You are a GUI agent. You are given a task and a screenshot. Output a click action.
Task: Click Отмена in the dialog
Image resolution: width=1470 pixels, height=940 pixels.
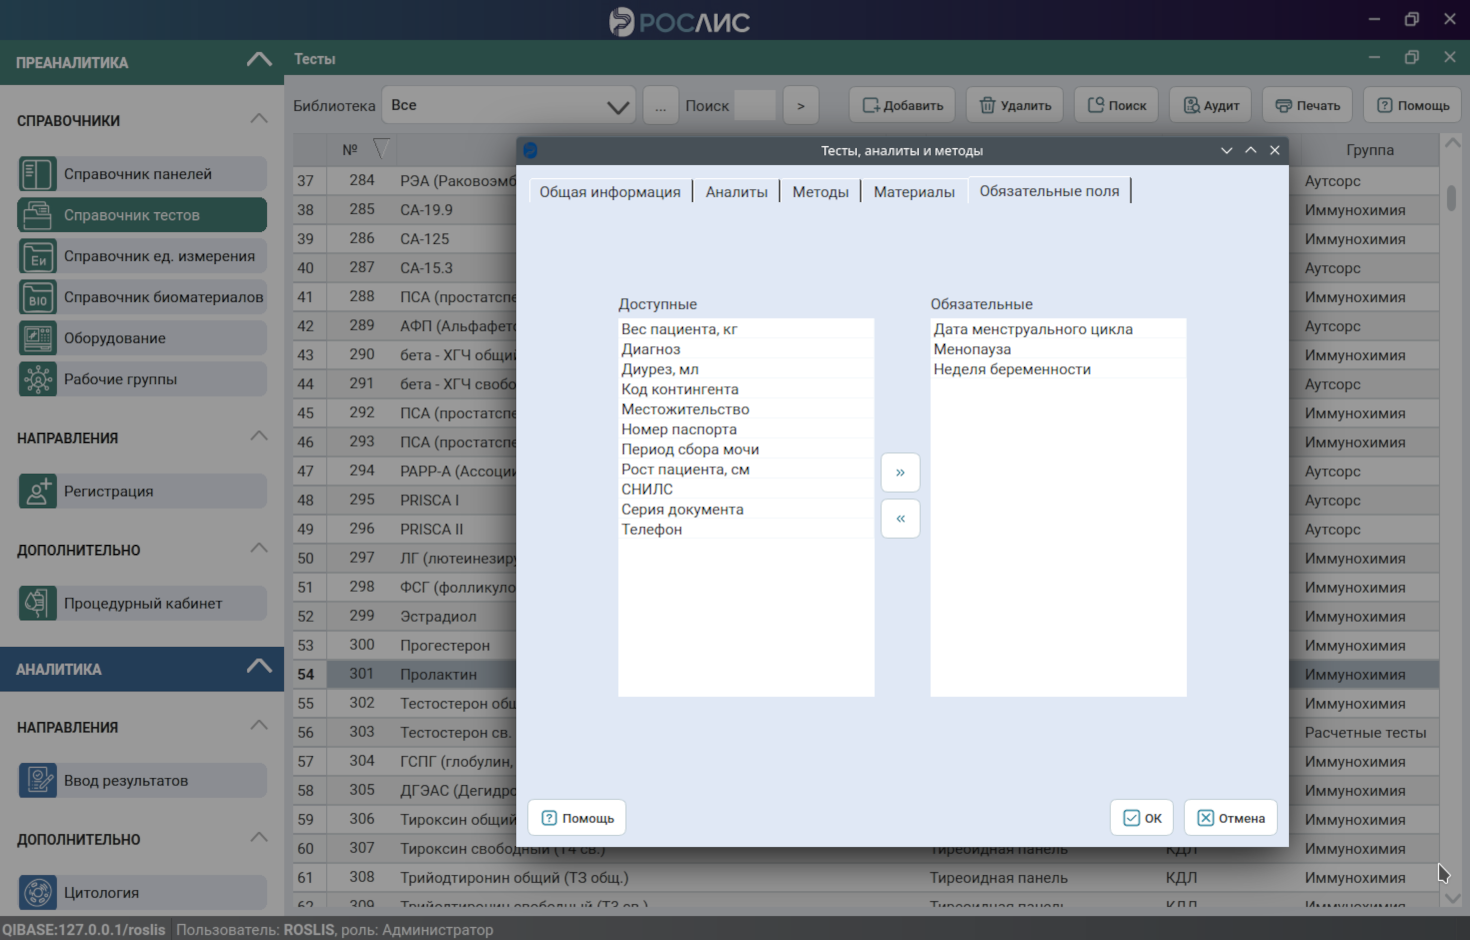point(1231,818)
